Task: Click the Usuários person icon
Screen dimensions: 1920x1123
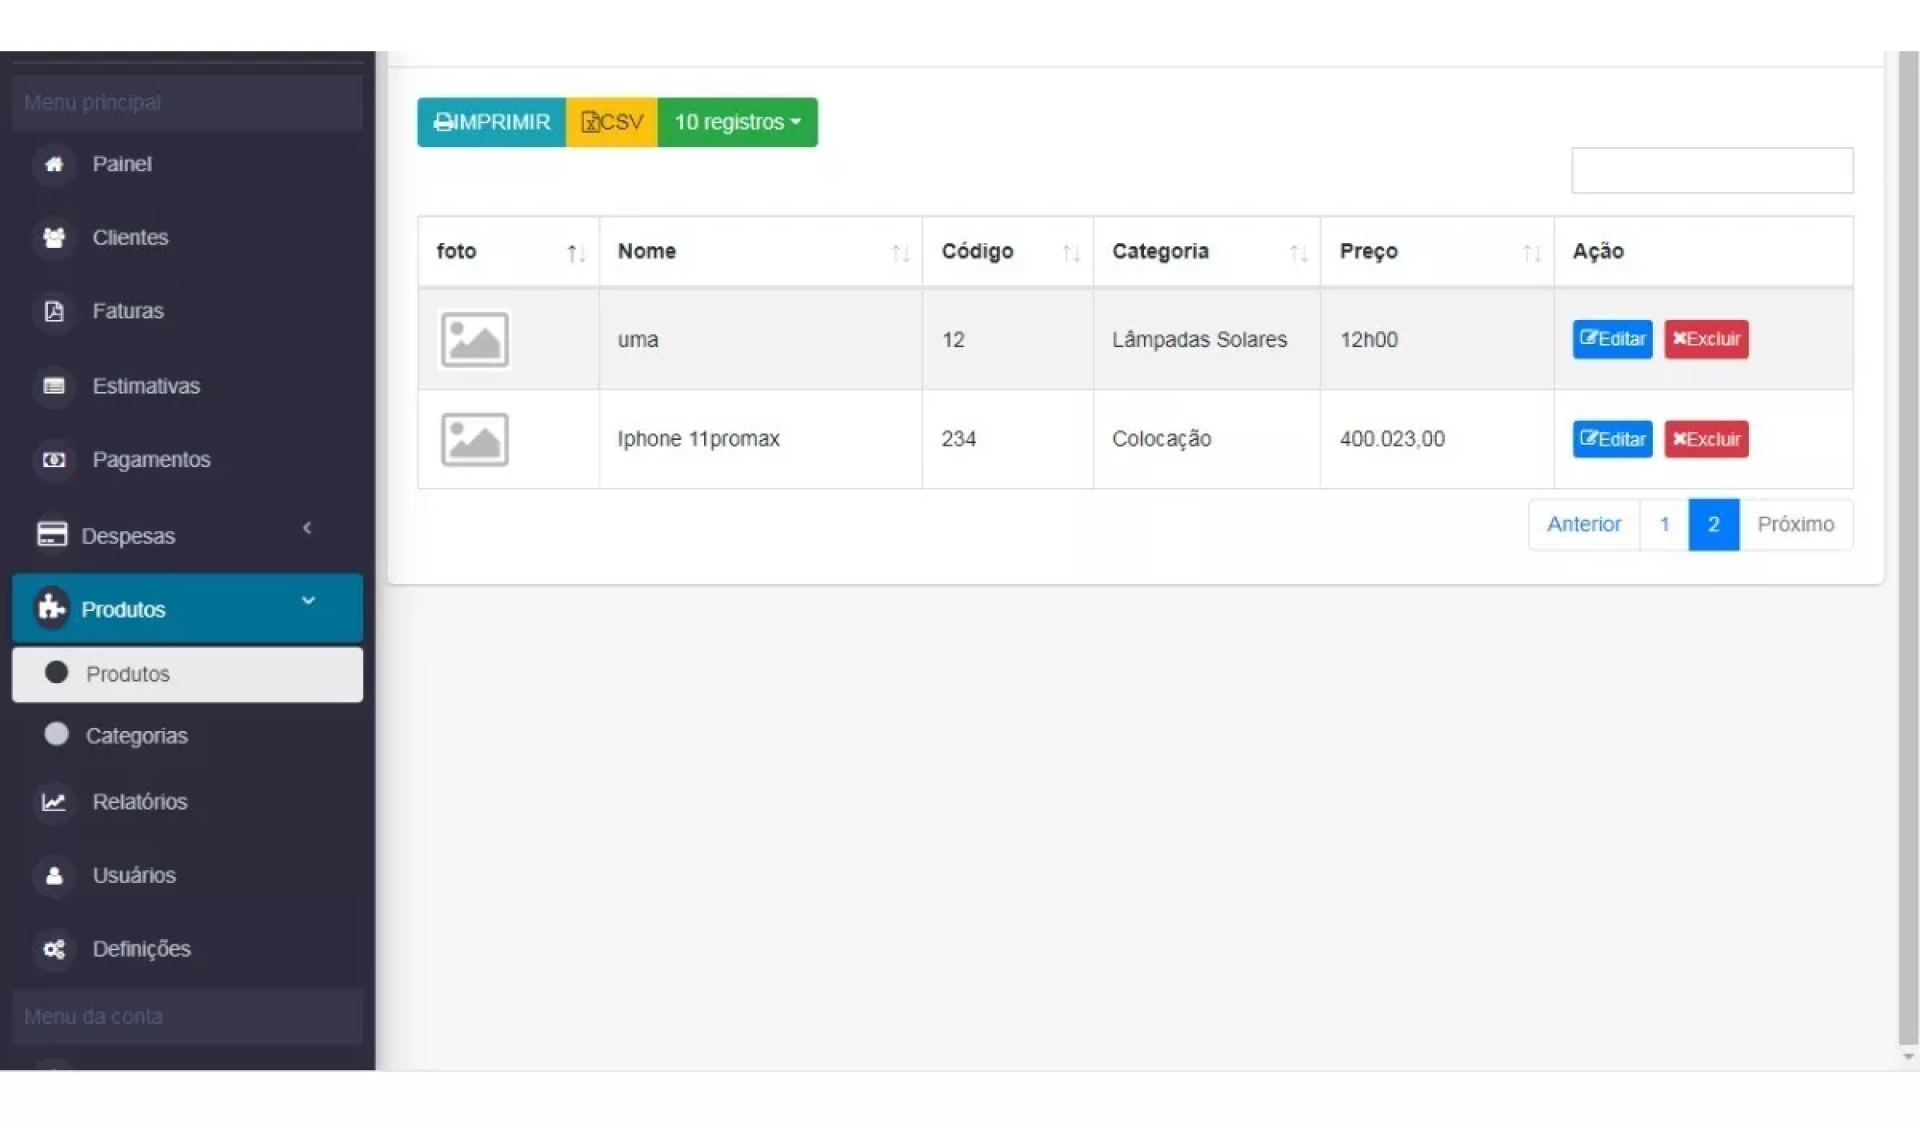Action: (54, 876)
